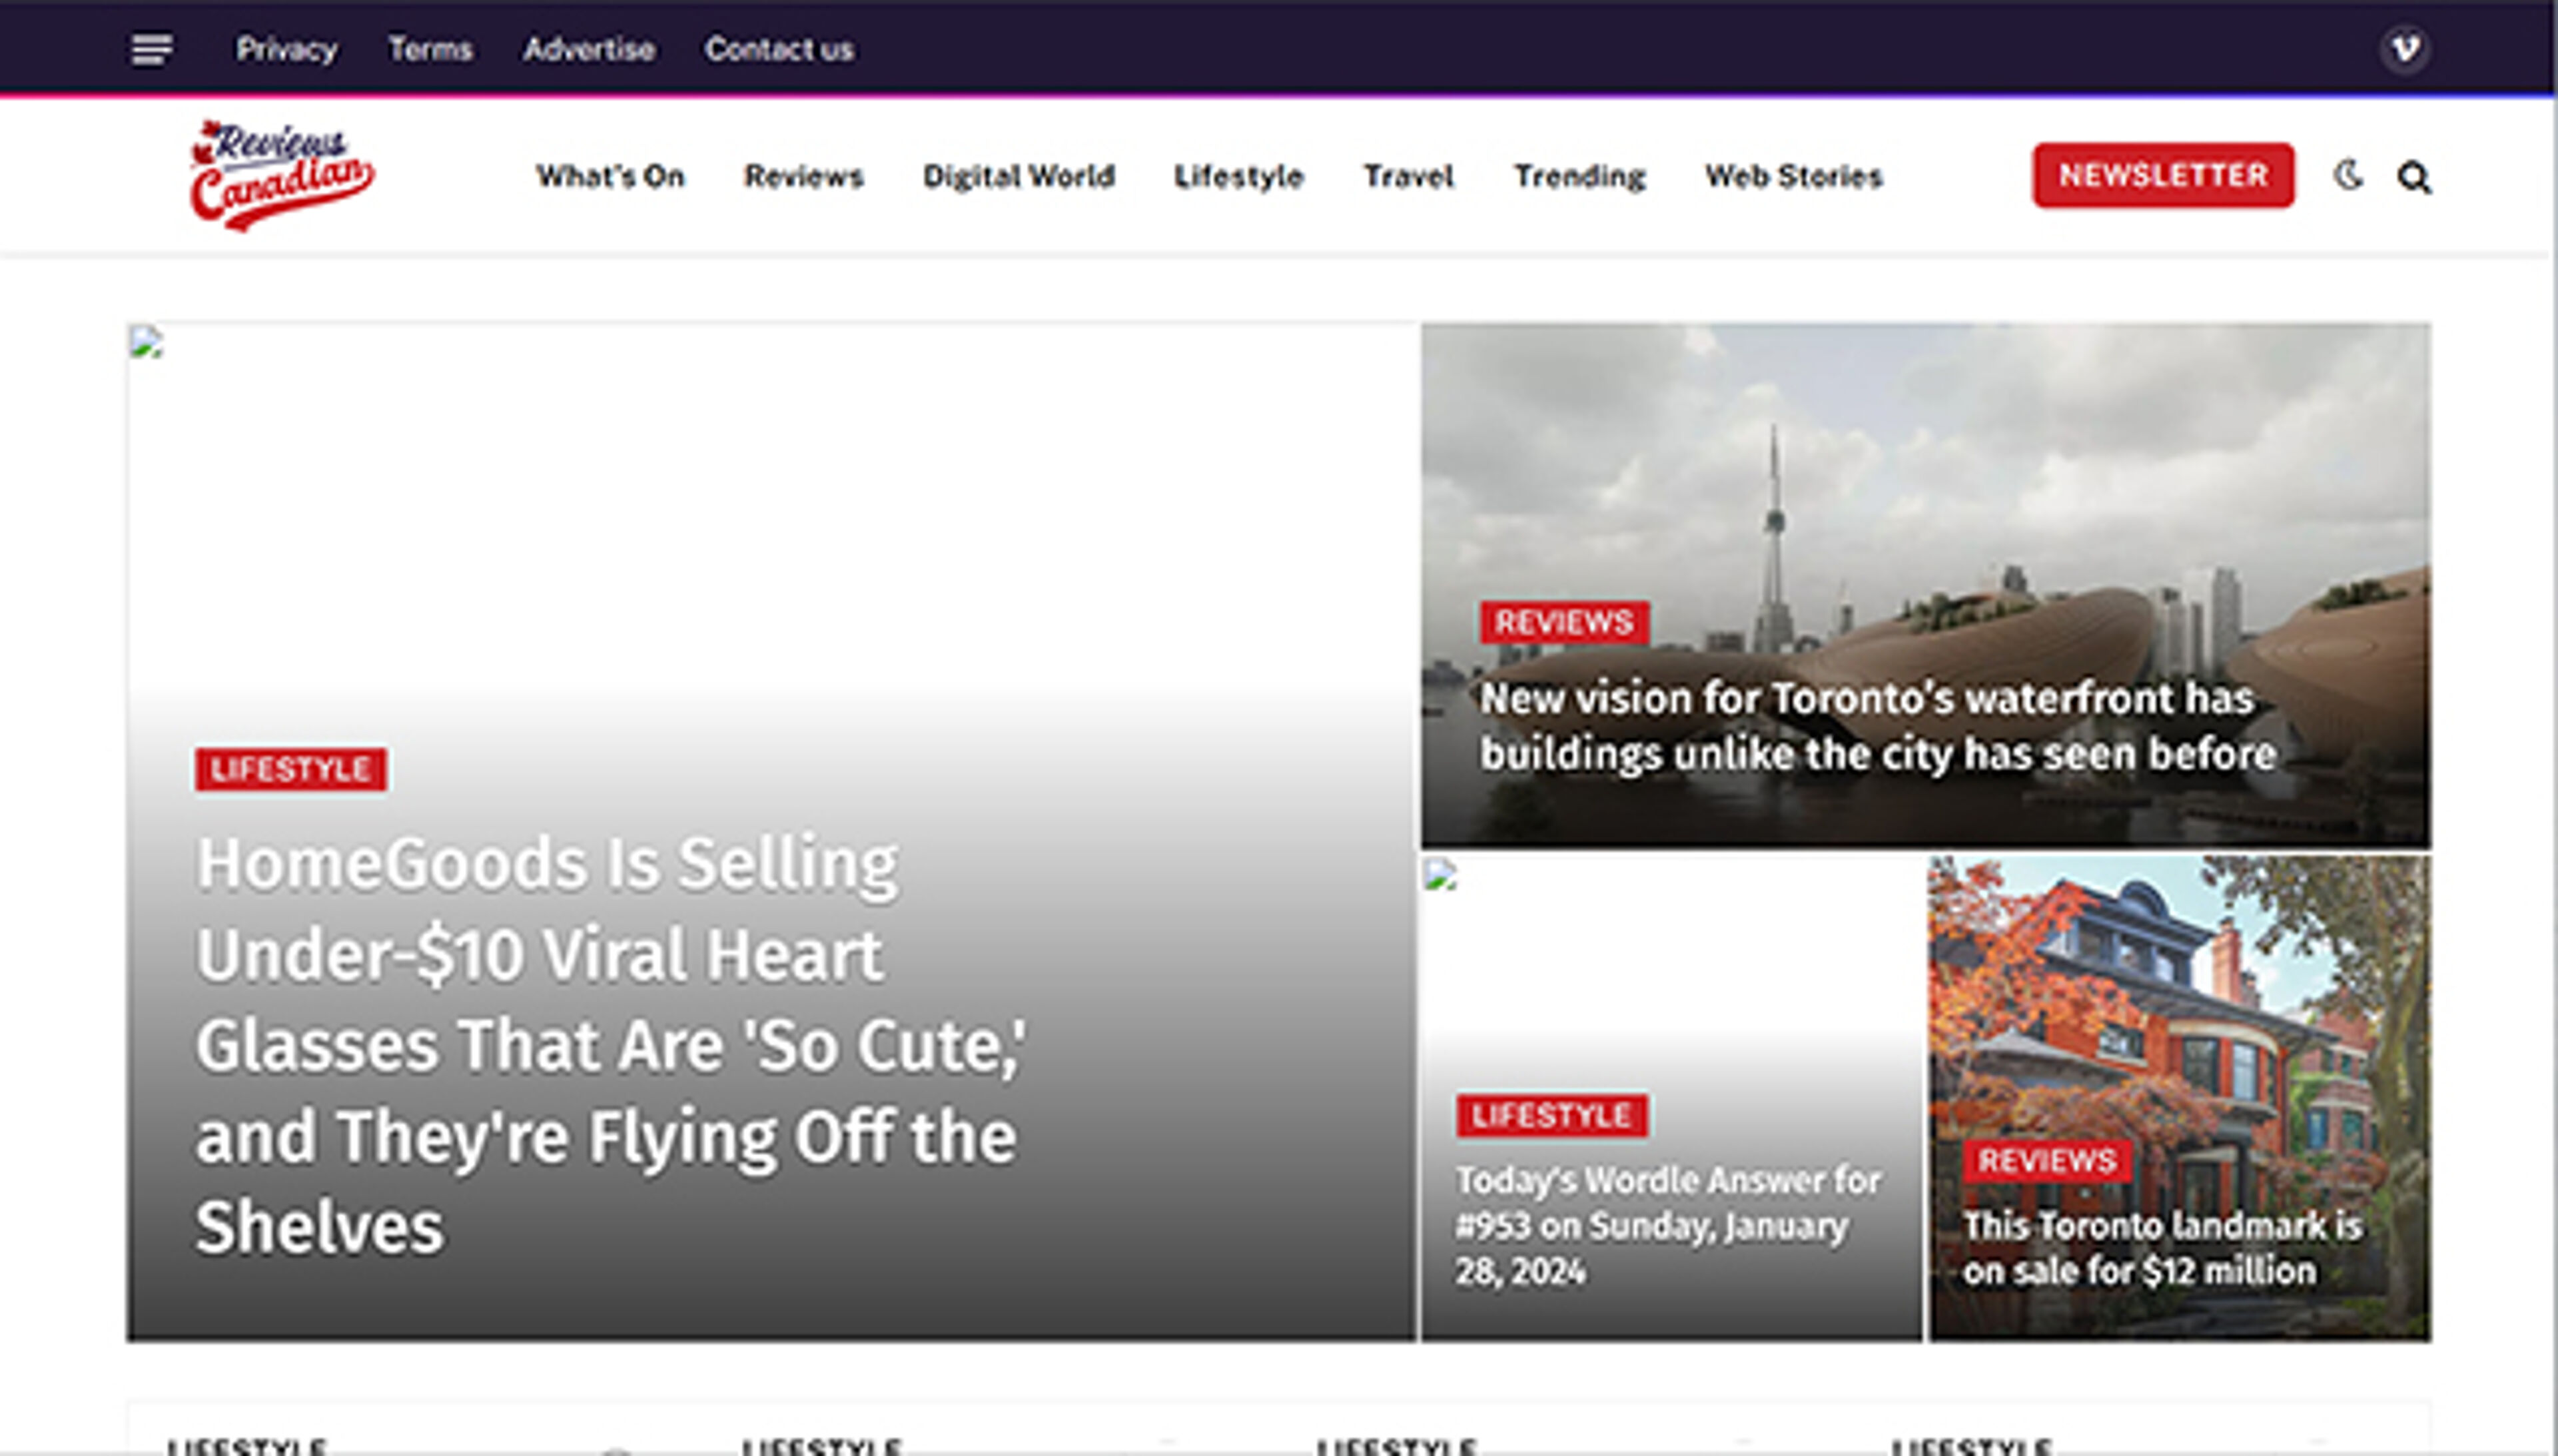Open the search magnifier icon
The height and width of the screenshot is (1456, 2558).
click(x=2413, y=177)
